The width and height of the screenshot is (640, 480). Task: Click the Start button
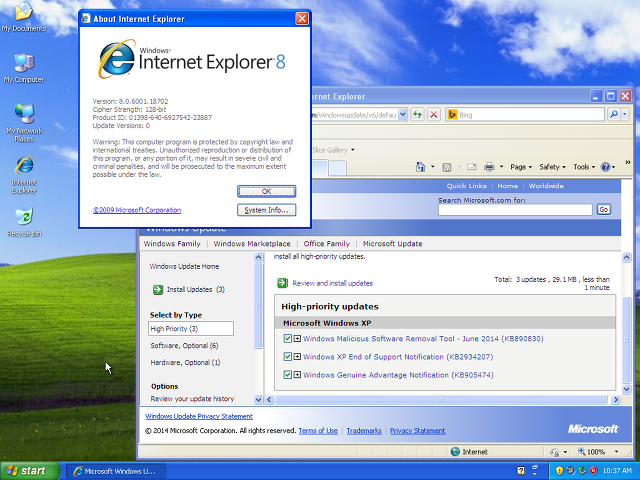pos(30,471)
